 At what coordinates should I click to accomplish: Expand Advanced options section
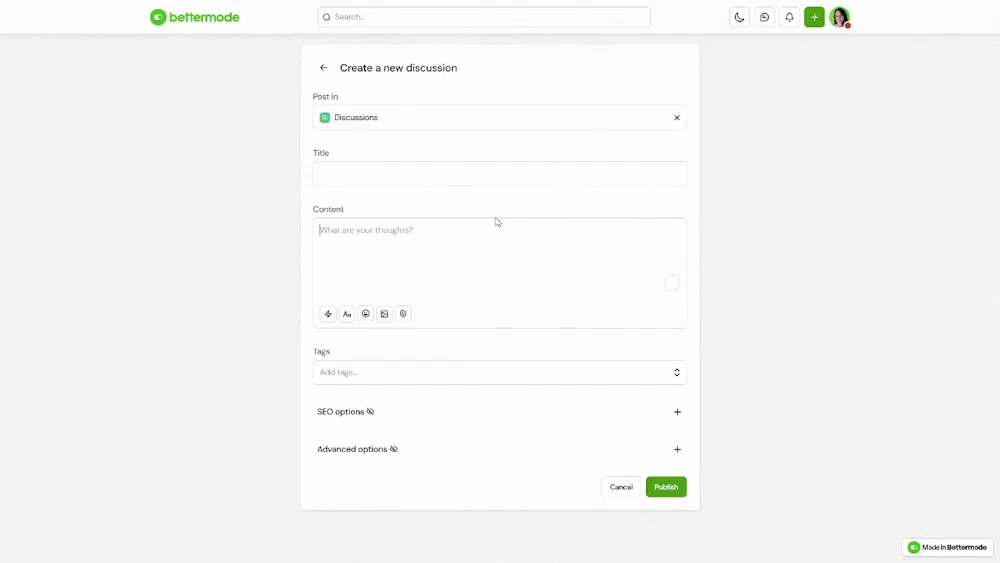pyautogui.click(x=677, y=450)
